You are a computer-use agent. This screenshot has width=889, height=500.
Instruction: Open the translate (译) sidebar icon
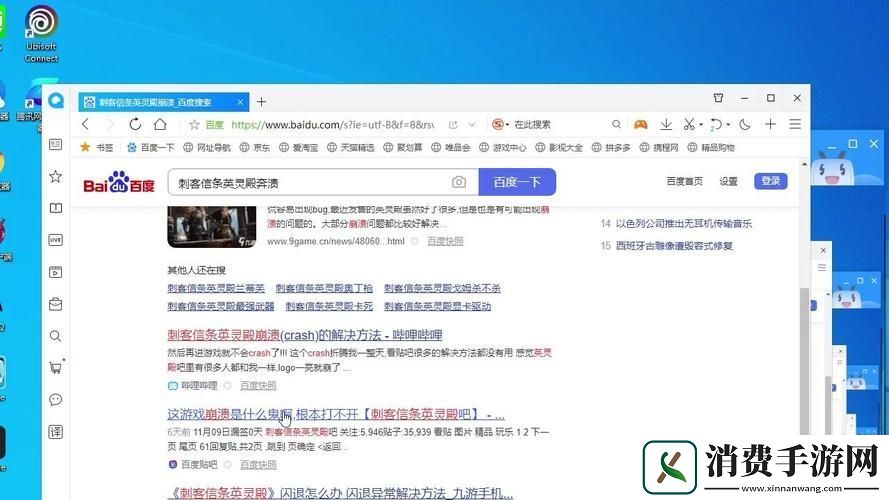[56, 432]
